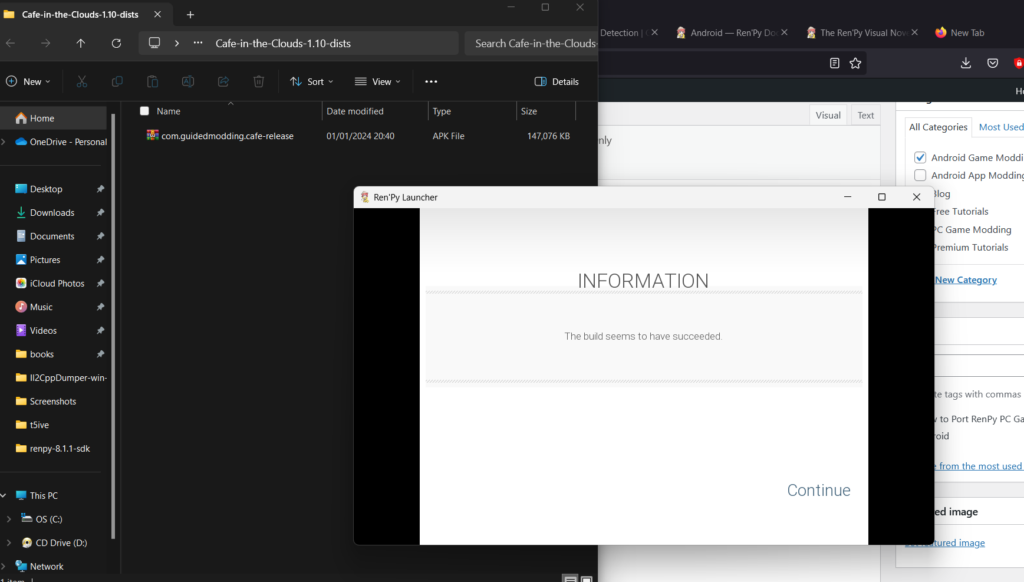Close the Detection browser tab
The width and height of the screenshot is (1024, 582).
pyautogui.click(x=654, y=32)
